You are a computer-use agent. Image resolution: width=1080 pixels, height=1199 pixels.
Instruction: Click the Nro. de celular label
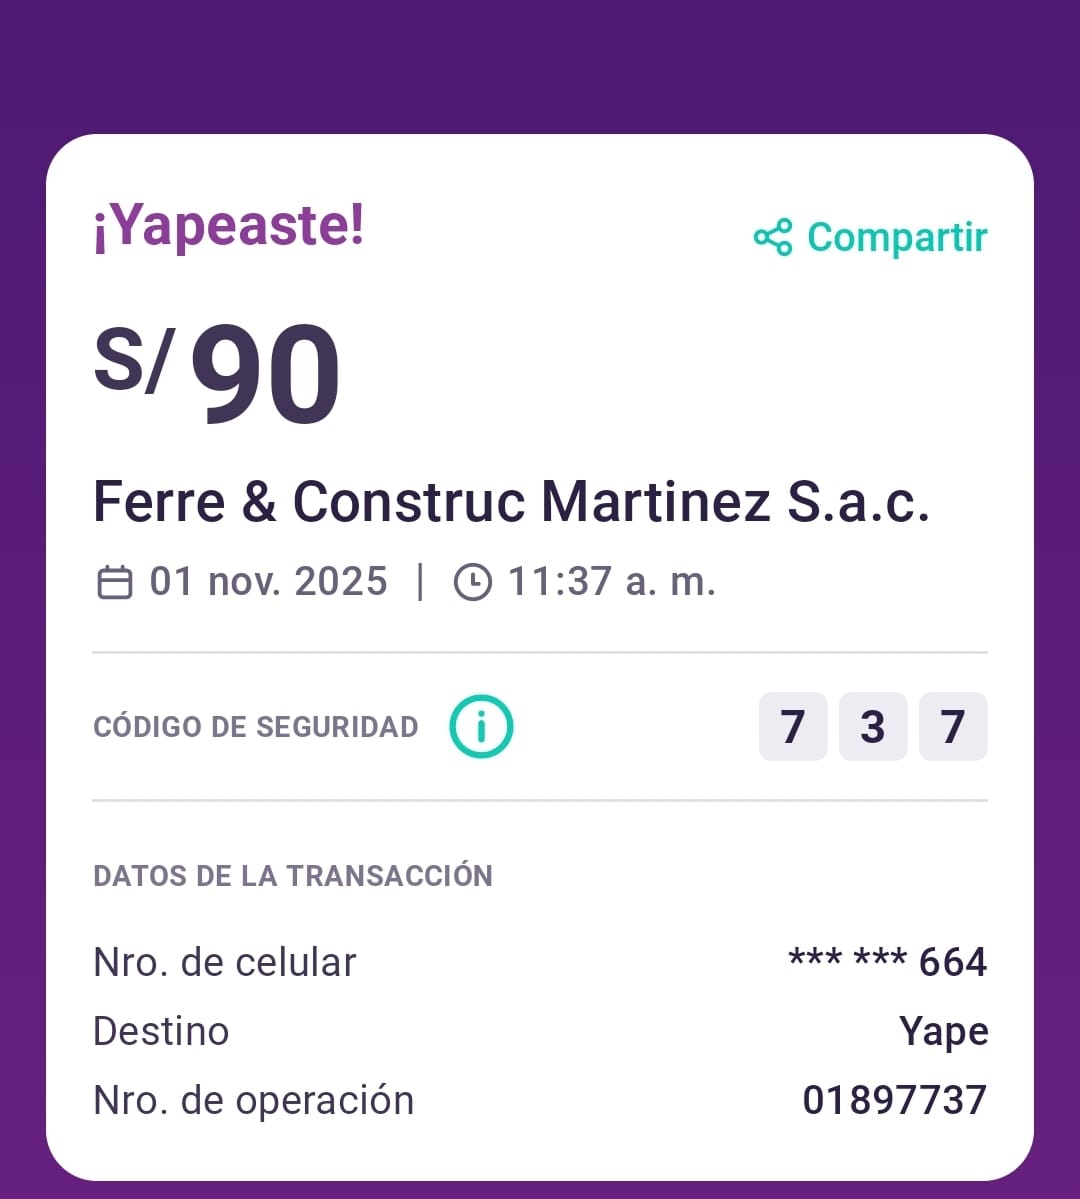[x=224, y=962]
